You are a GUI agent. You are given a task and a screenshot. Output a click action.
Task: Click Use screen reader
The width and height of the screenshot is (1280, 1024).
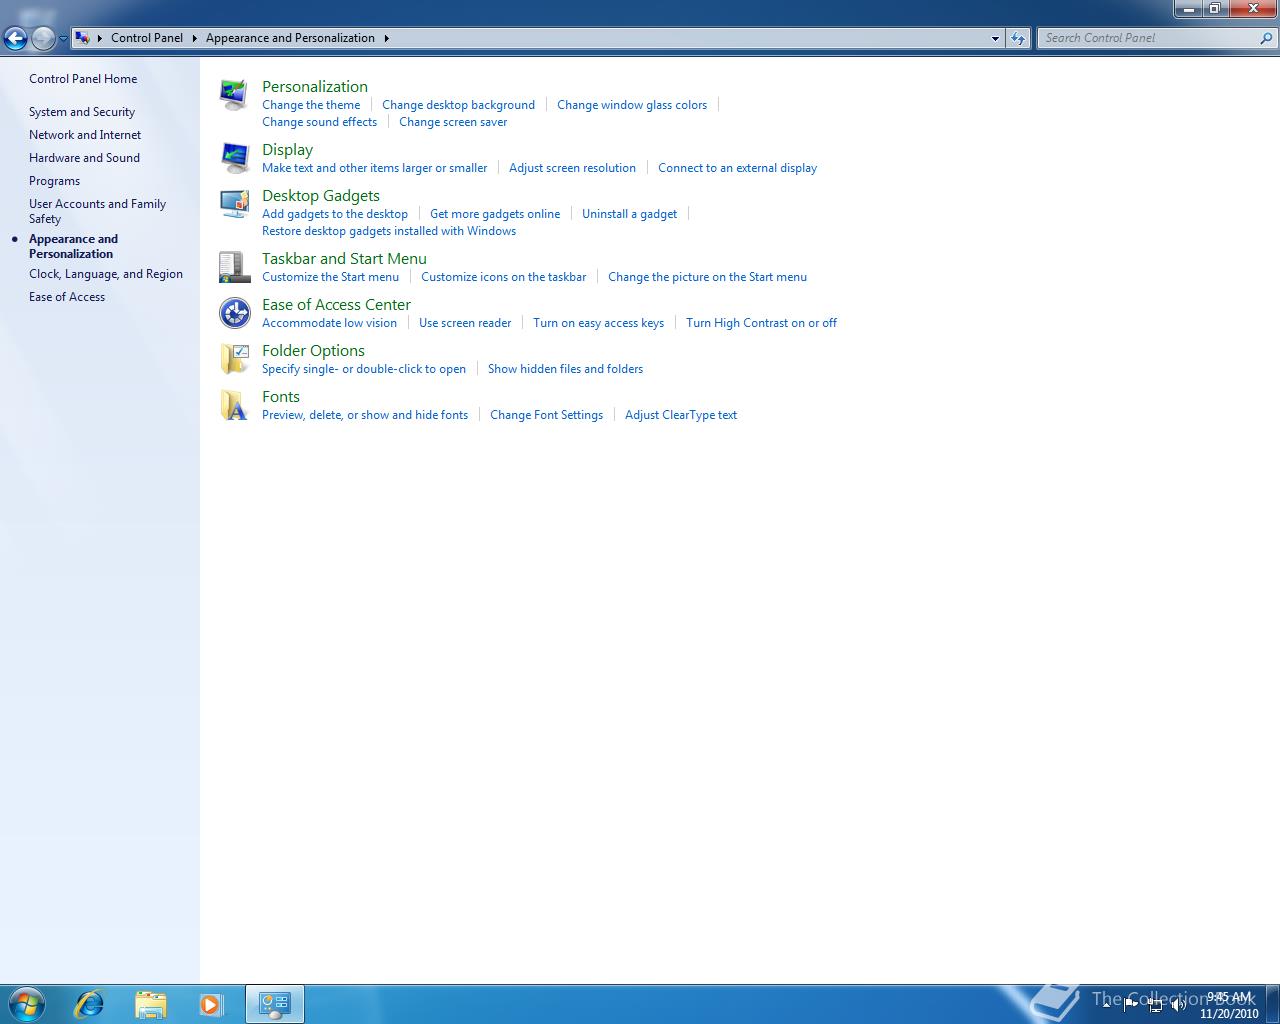tap(465, 323)
